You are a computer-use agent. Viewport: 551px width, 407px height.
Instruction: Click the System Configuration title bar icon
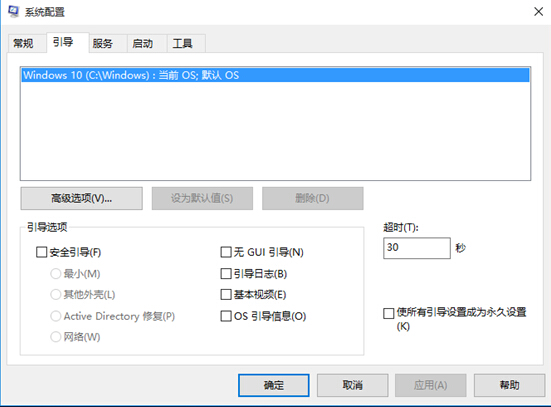tap(13, 12)
